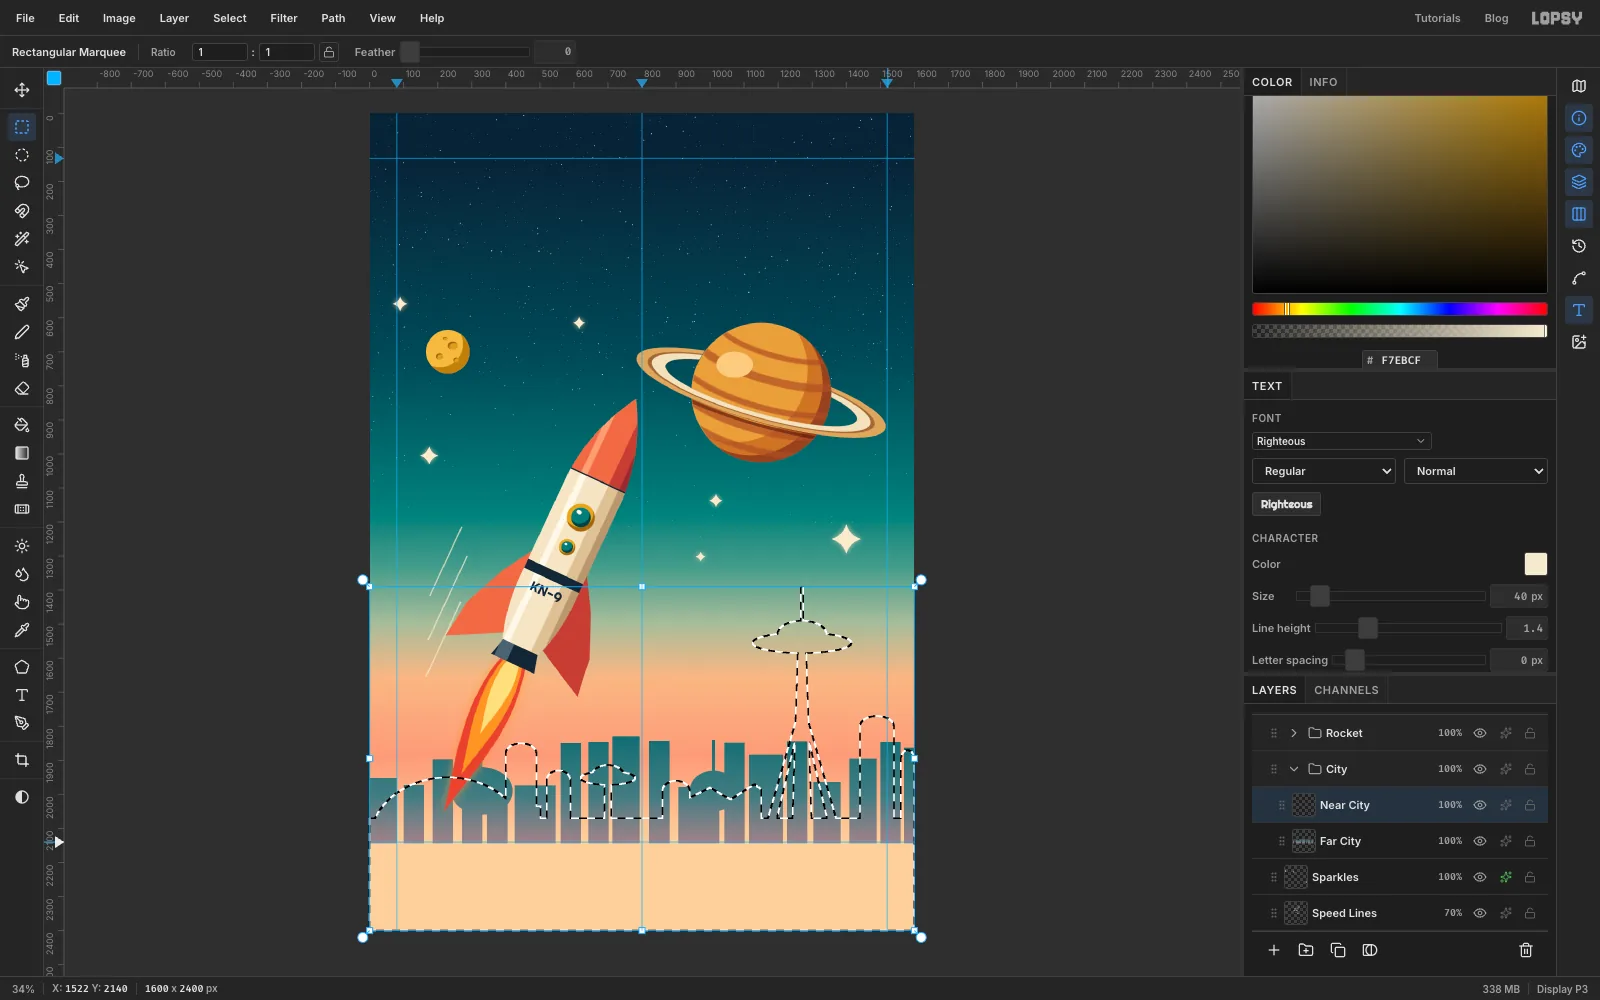The height and width of the screenshot is (1000, 1600).
Task: Click the font Size value field
Action: tap(1519, 596)
